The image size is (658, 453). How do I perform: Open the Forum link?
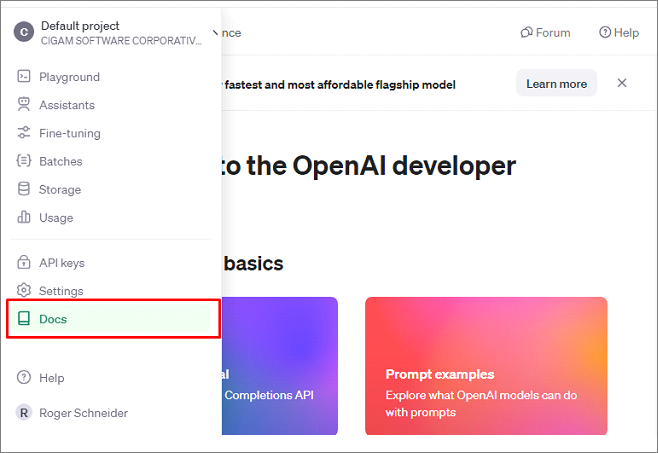coord(545,32)
